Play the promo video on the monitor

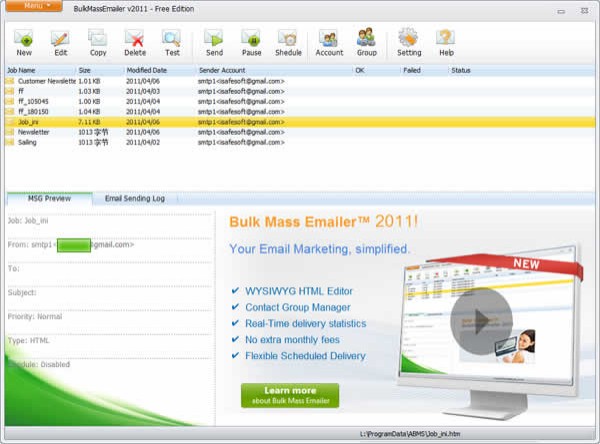click(x=481, y=321)
